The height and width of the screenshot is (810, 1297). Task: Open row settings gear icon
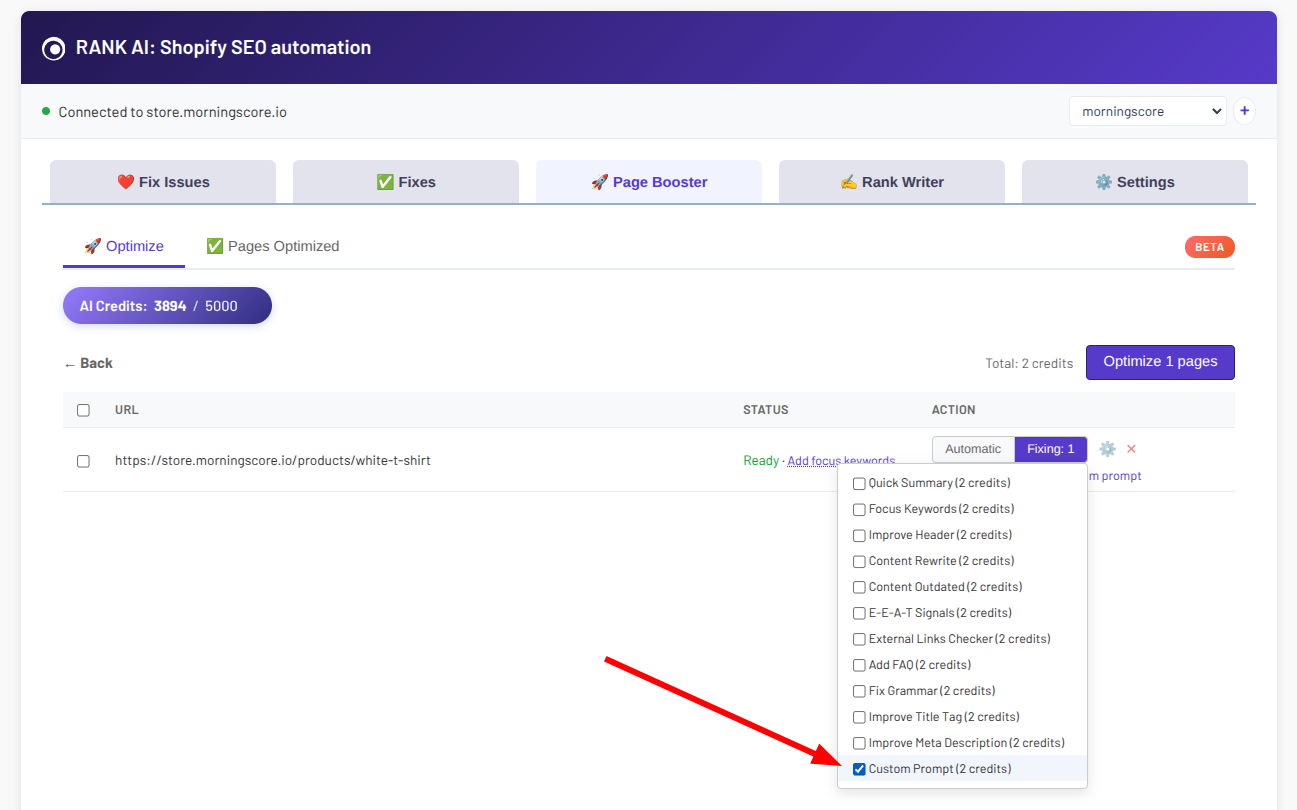[x=1107, y=449]
